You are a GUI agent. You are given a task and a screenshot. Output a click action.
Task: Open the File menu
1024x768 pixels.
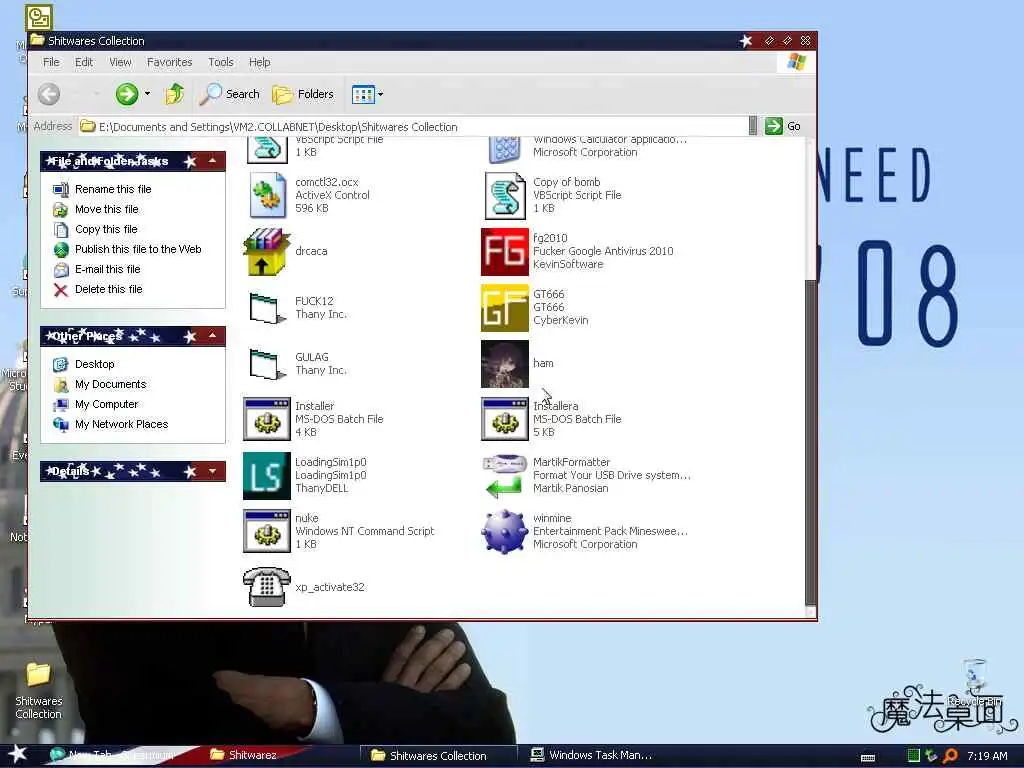click(51, 62)
